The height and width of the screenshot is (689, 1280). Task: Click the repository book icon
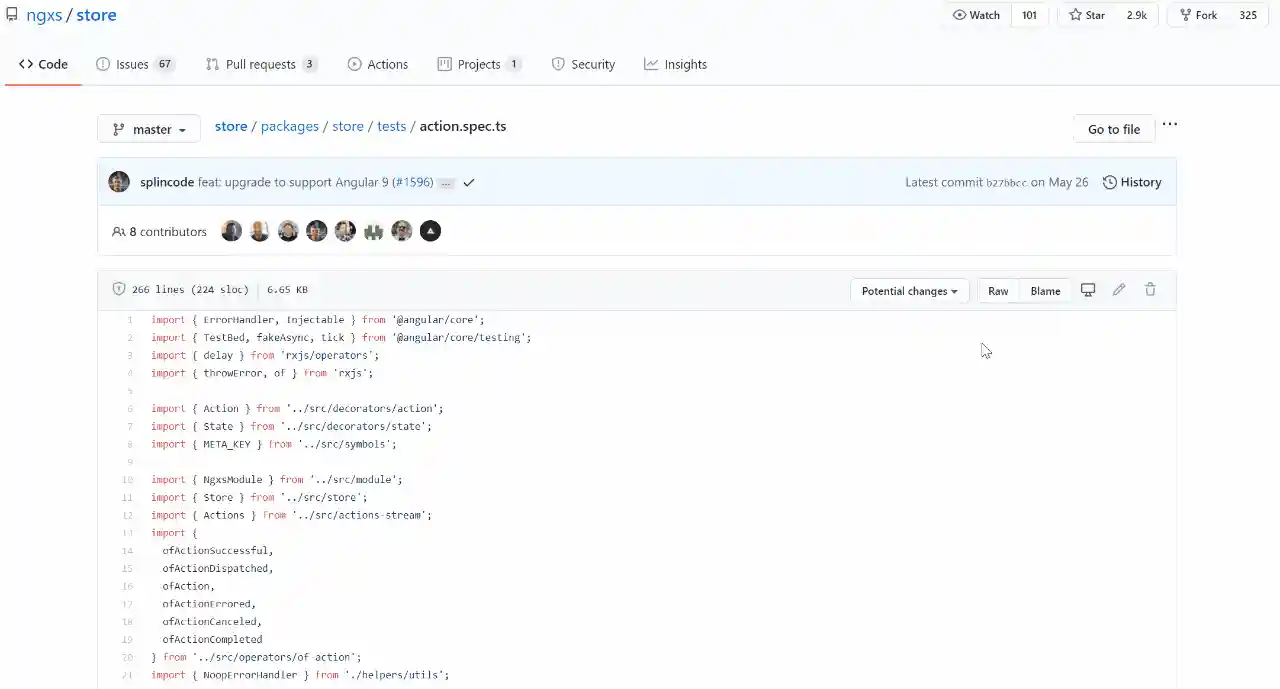point(11,15)
